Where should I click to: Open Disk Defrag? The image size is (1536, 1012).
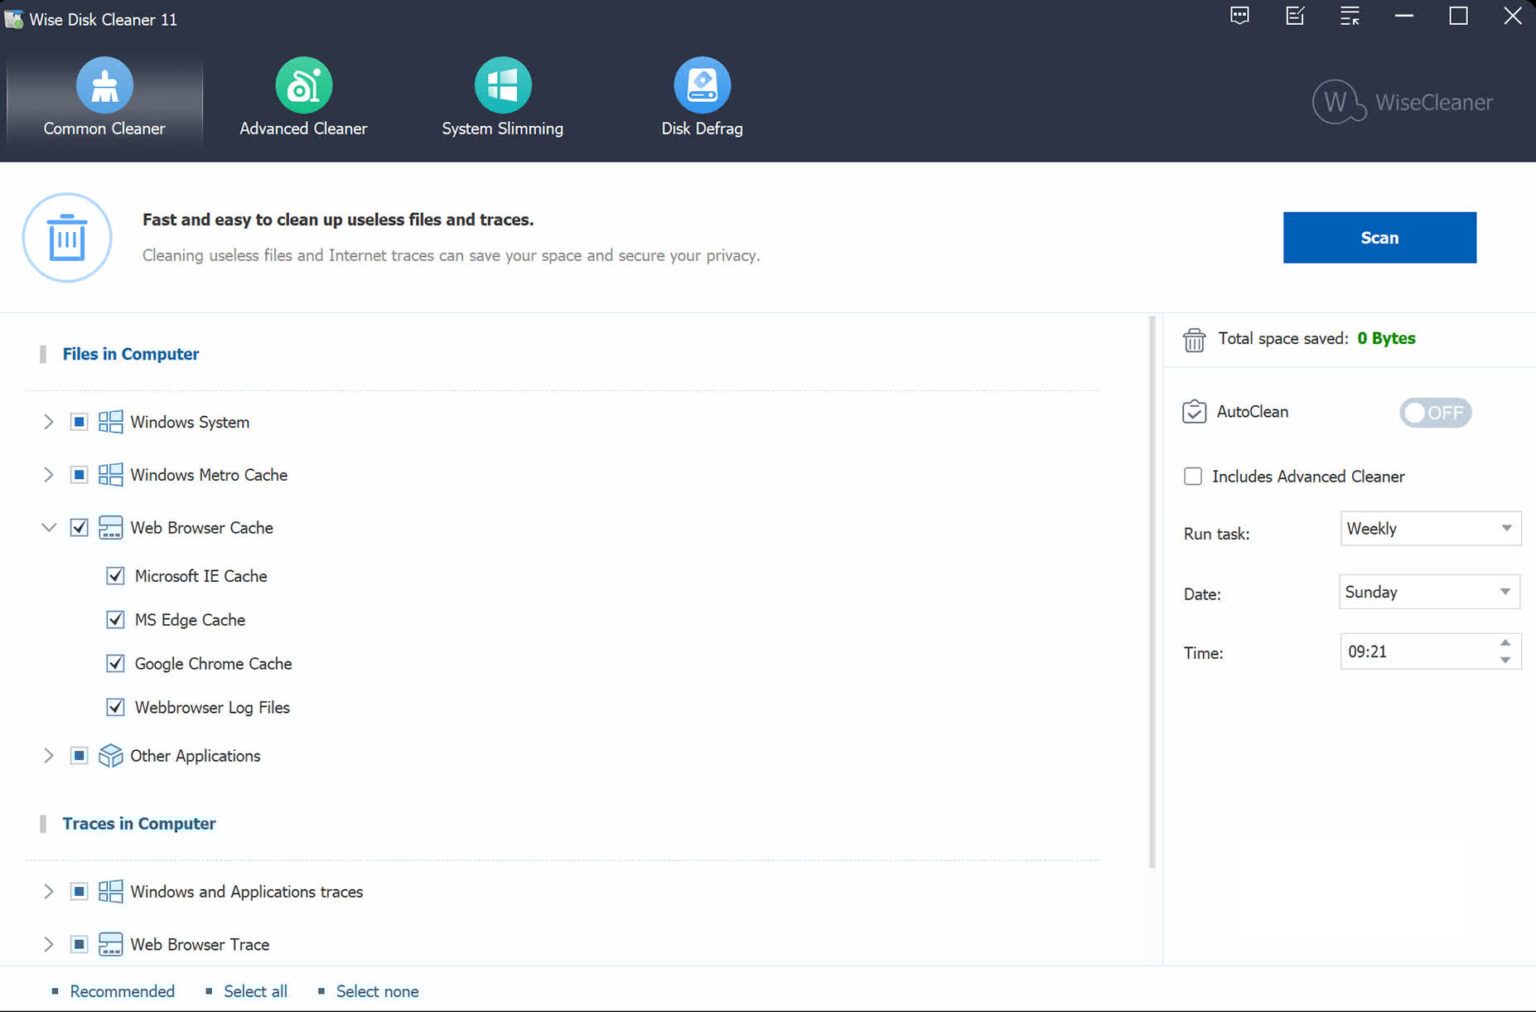pyautogui.click(x=702, y=97)
